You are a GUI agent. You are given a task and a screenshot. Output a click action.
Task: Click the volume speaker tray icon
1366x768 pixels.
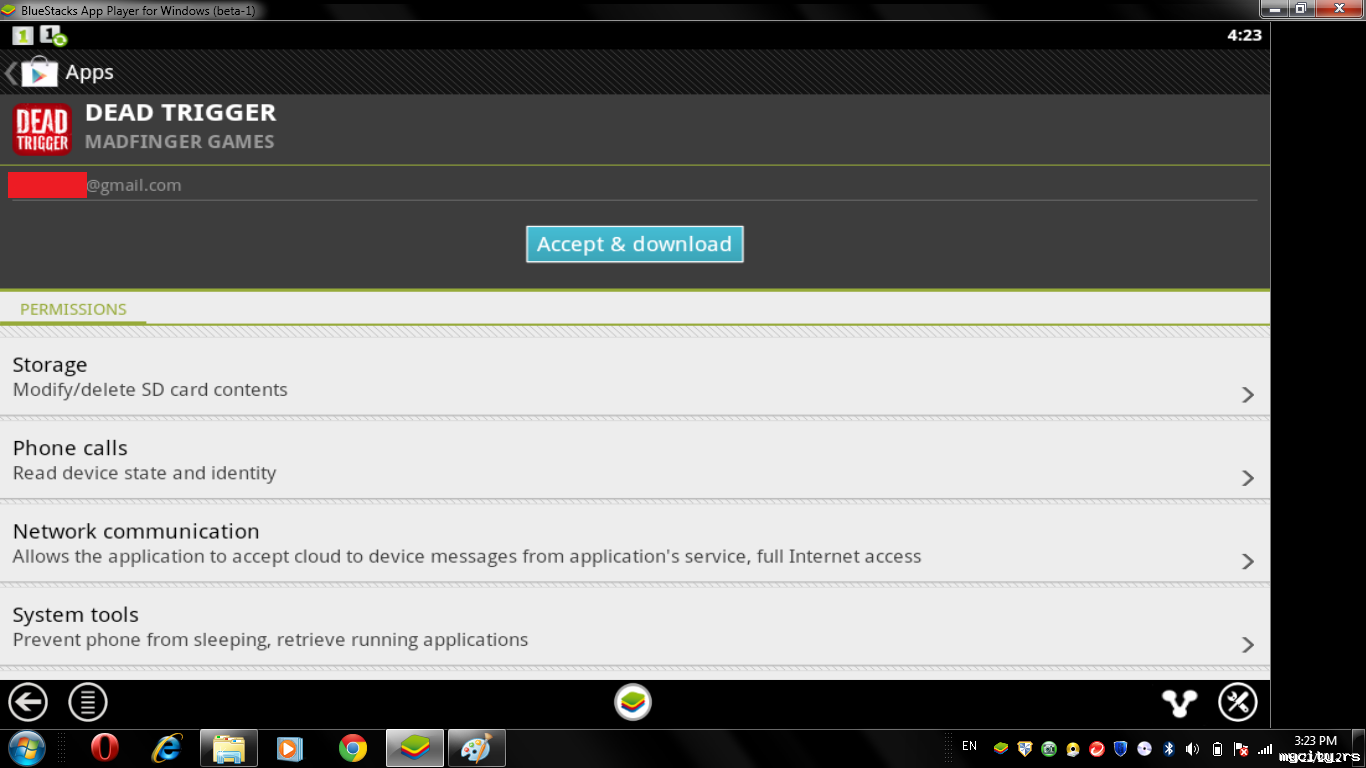point(1192,748)
